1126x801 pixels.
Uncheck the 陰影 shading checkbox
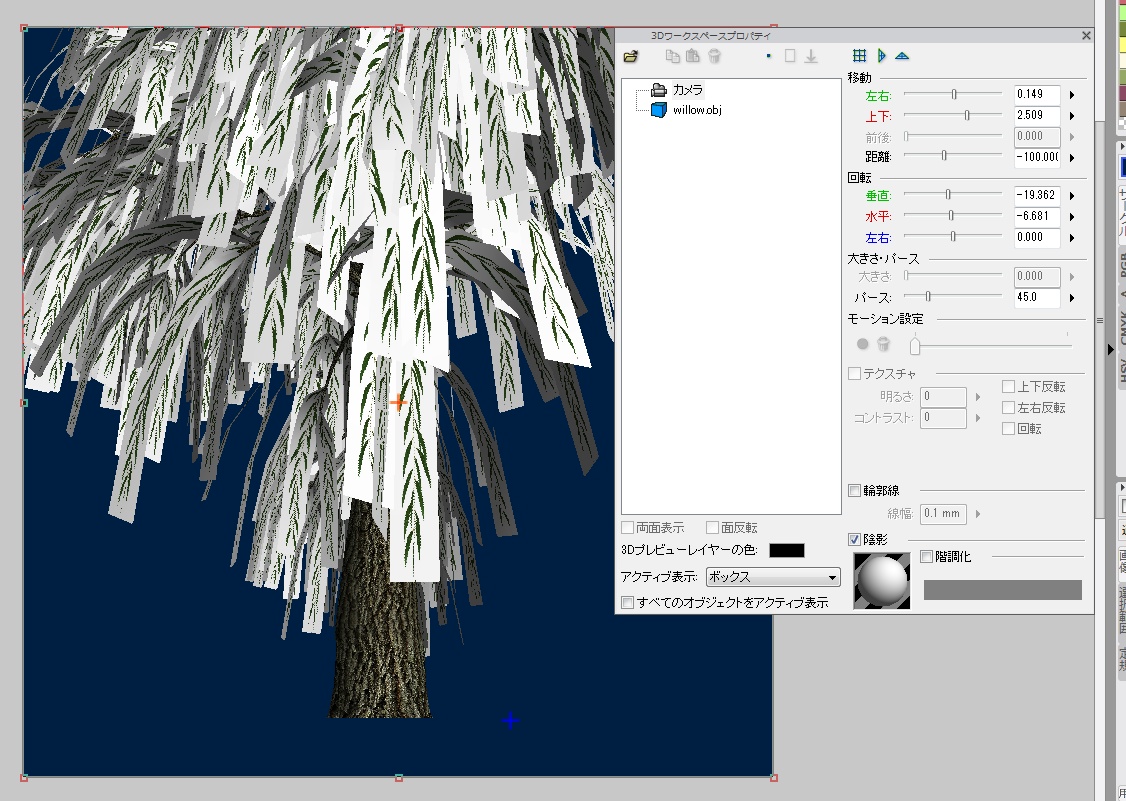(x=855, y=540)
